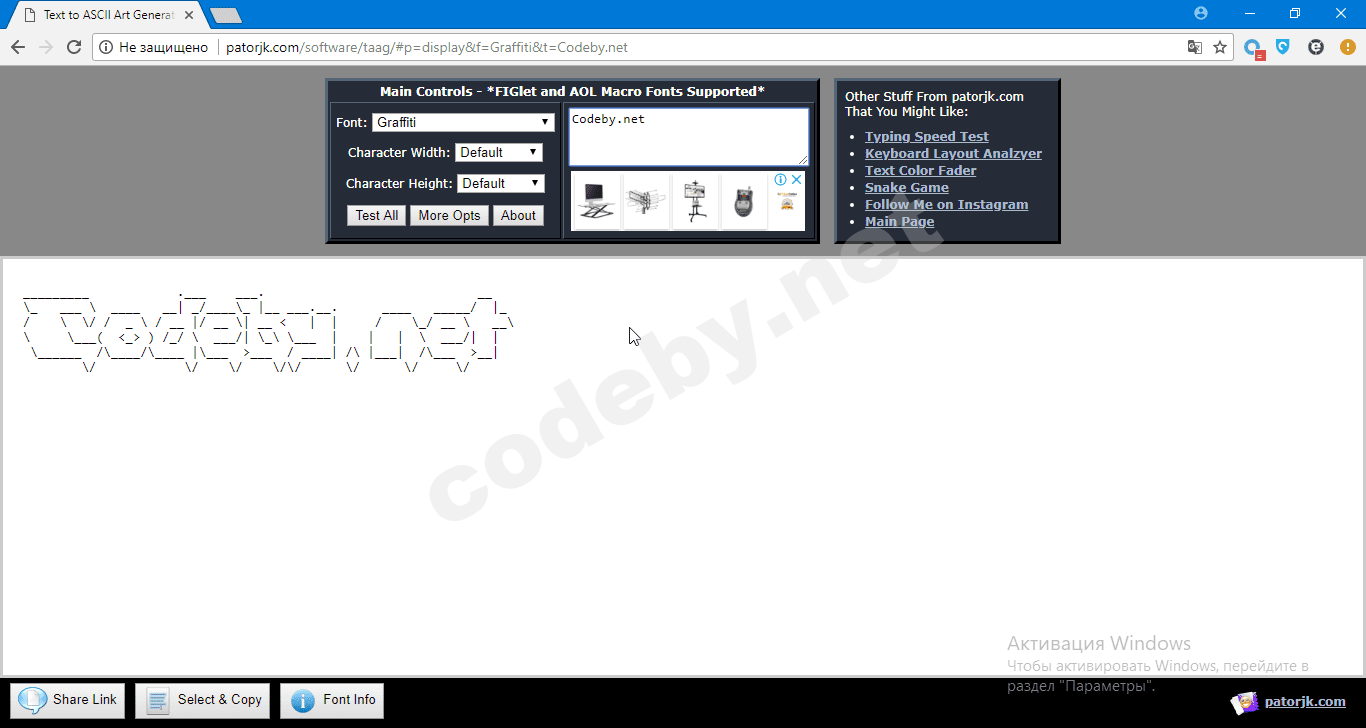The height and width of the screenshot is (728, 1366).
Task: Click the antenna bracket ad thumbnail
Action: tap(647, 201)
